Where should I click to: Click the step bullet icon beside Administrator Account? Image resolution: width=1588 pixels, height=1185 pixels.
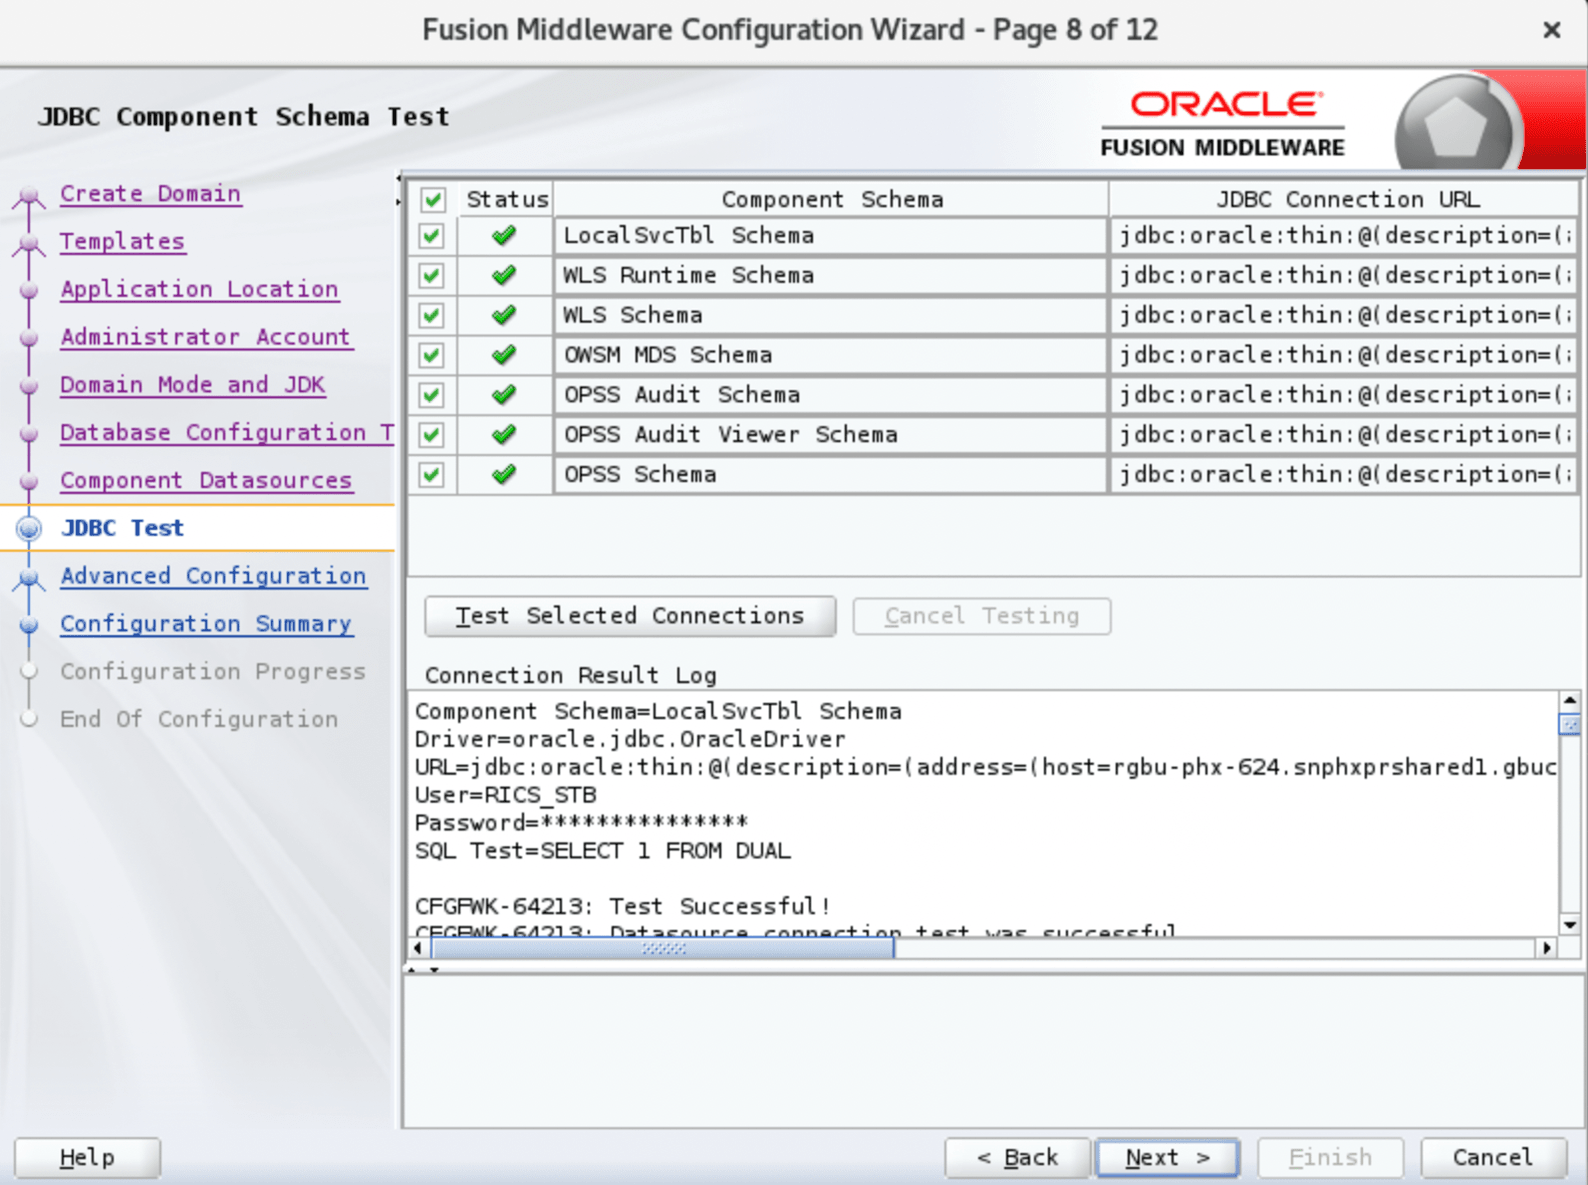[29, 338]
